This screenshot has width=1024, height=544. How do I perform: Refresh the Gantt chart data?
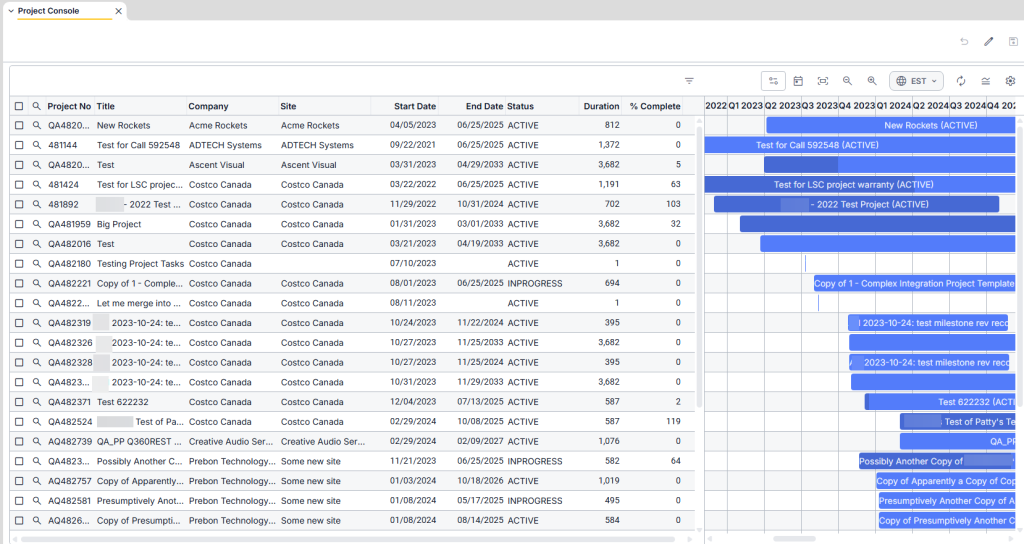click(961, 81)
